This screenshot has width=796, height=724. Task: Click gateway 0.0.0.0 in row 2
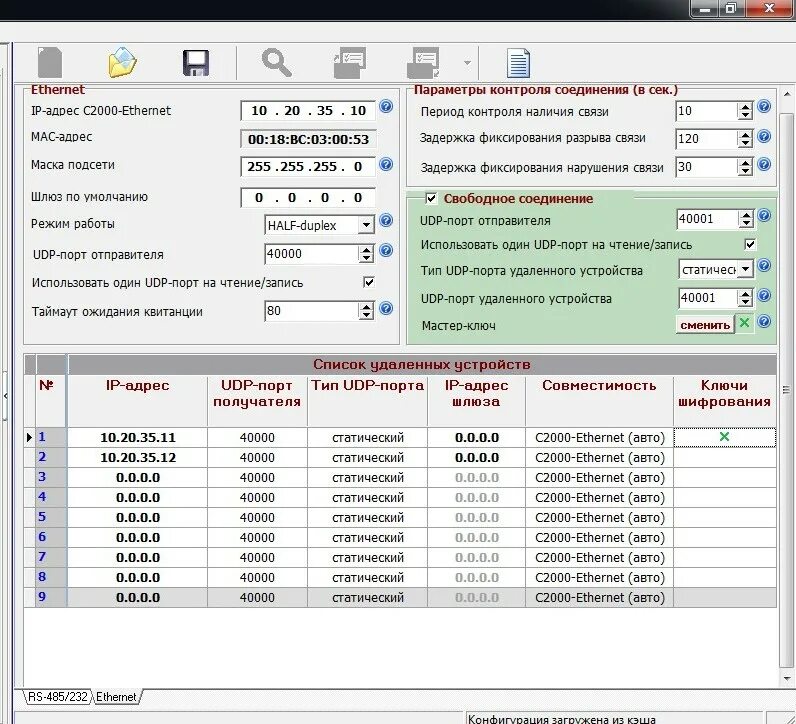point(477,457)
